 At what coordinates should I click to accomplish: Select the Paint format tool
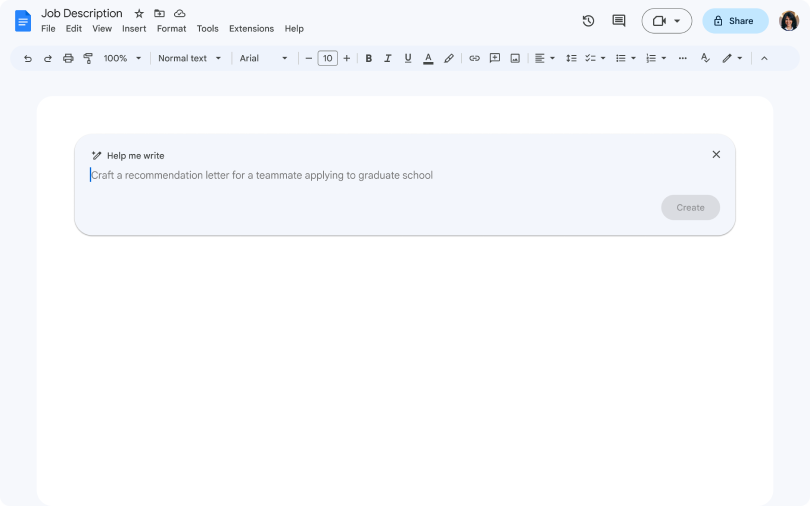coord(88,58)
